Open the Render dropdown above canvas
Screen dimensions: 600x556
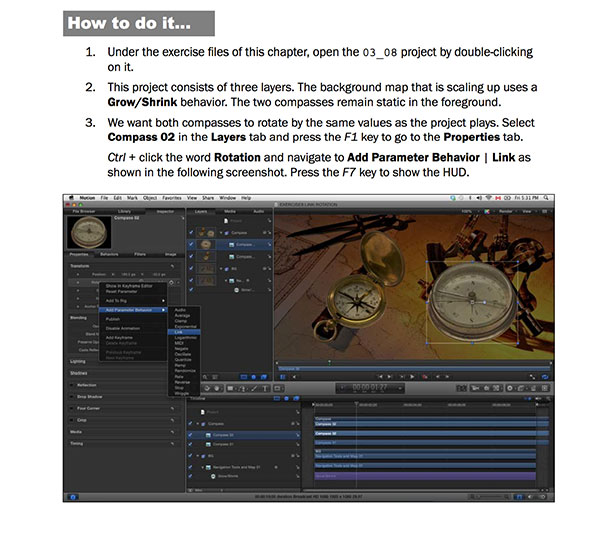[x=507, y=211]
